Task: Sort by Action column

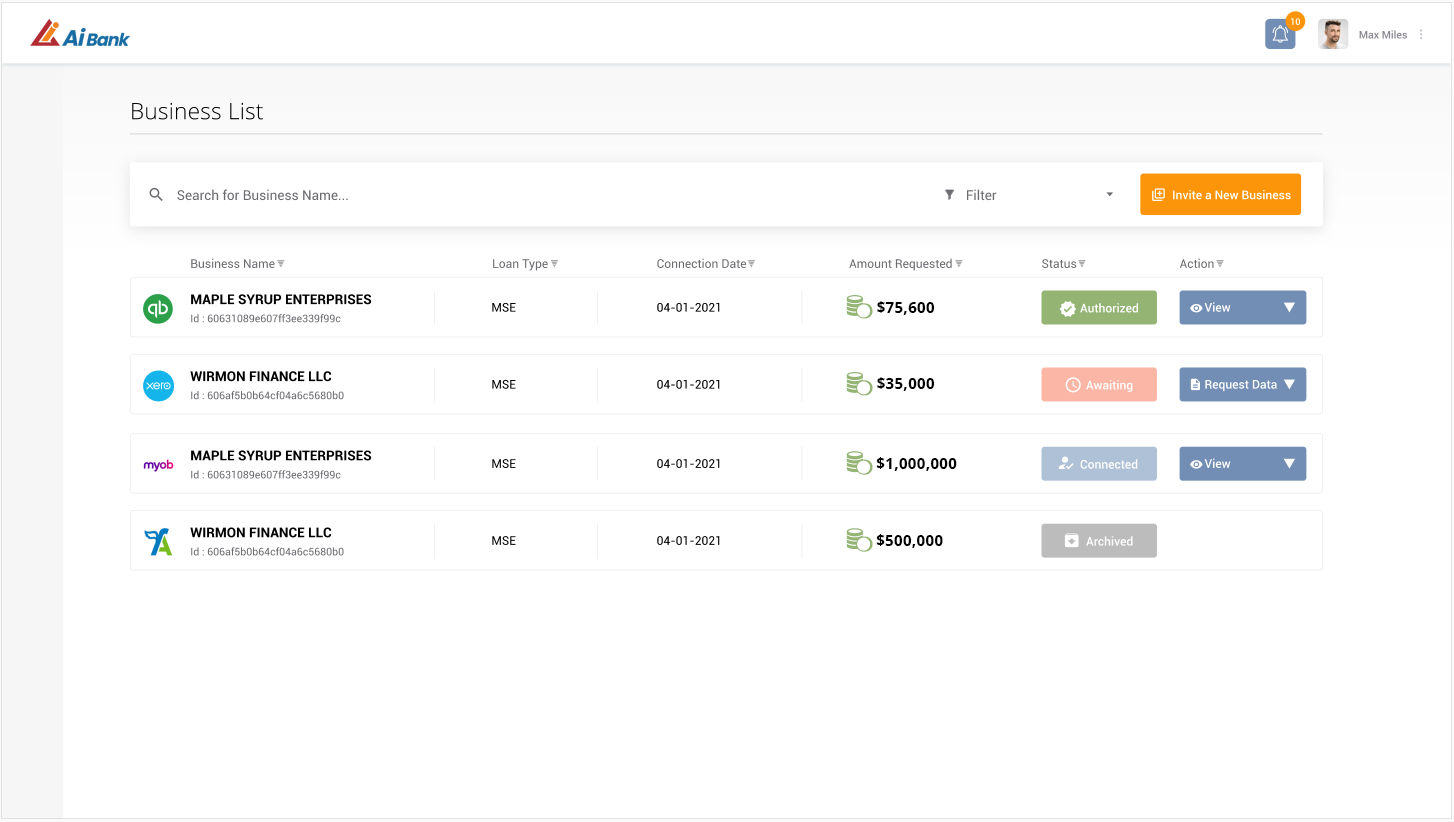Action: (x=1201, y=264)
